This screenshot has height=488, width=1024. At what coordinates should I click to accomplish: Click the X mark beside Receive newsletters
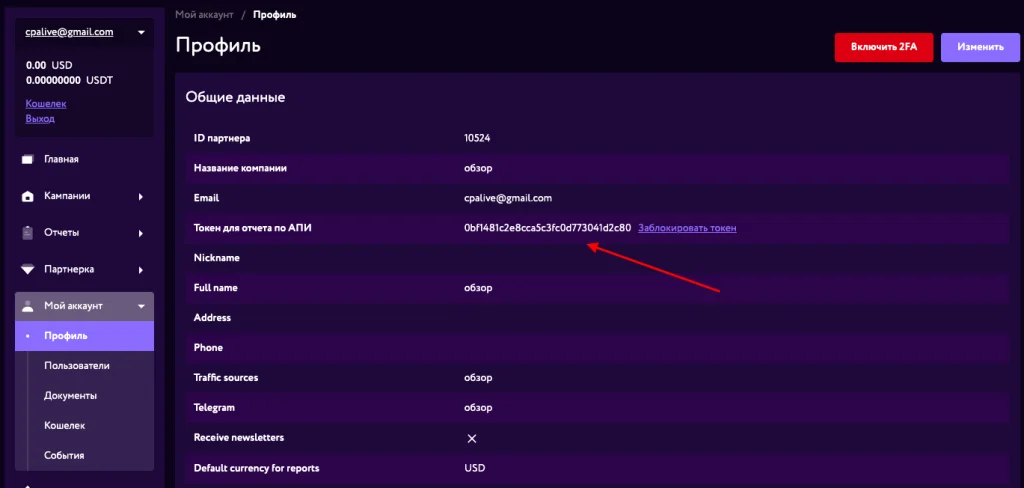point(472,438)
